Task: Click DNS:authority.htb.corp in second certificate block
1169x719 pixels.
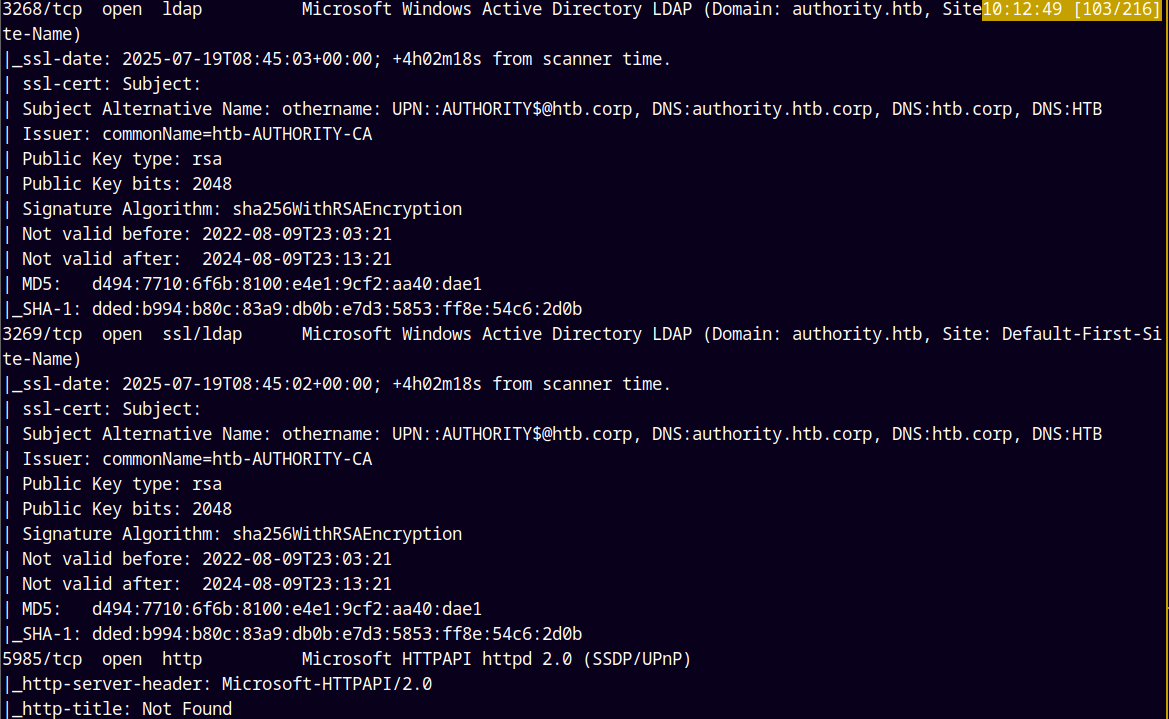Action: pos(762,434)
